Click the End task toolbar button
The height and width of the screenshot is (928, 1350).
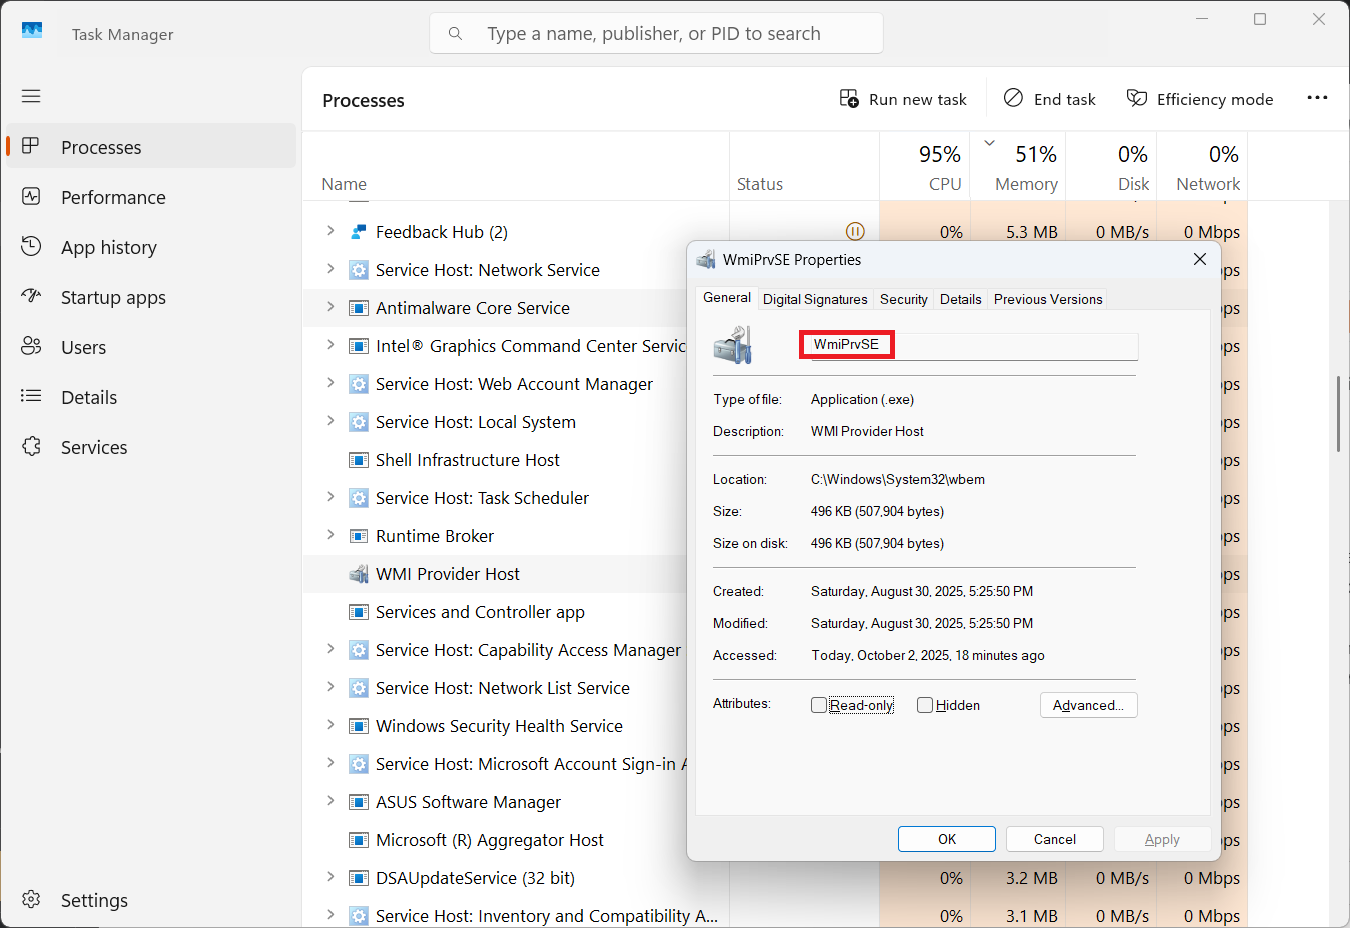[x=1050, y=99]
